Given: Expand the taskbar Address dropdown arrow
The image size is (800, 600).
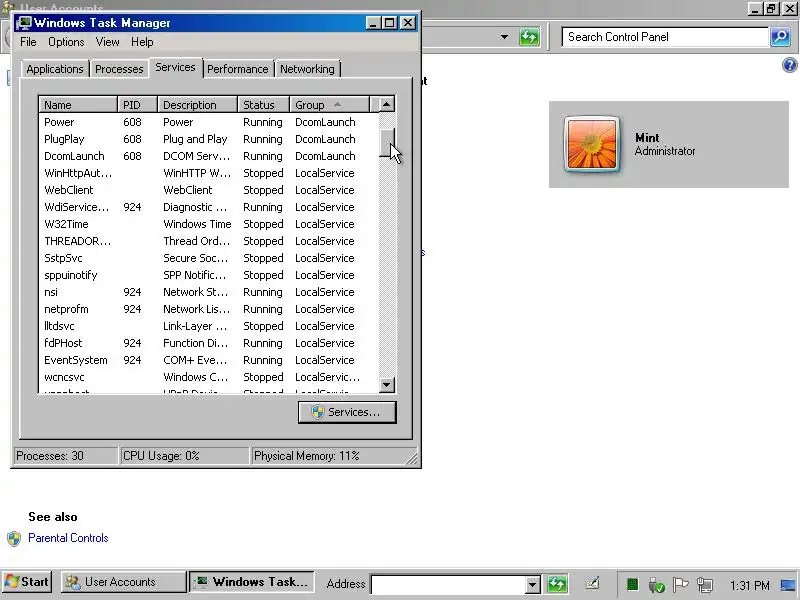Looking at the screenshot, I should tap(532, 584).
